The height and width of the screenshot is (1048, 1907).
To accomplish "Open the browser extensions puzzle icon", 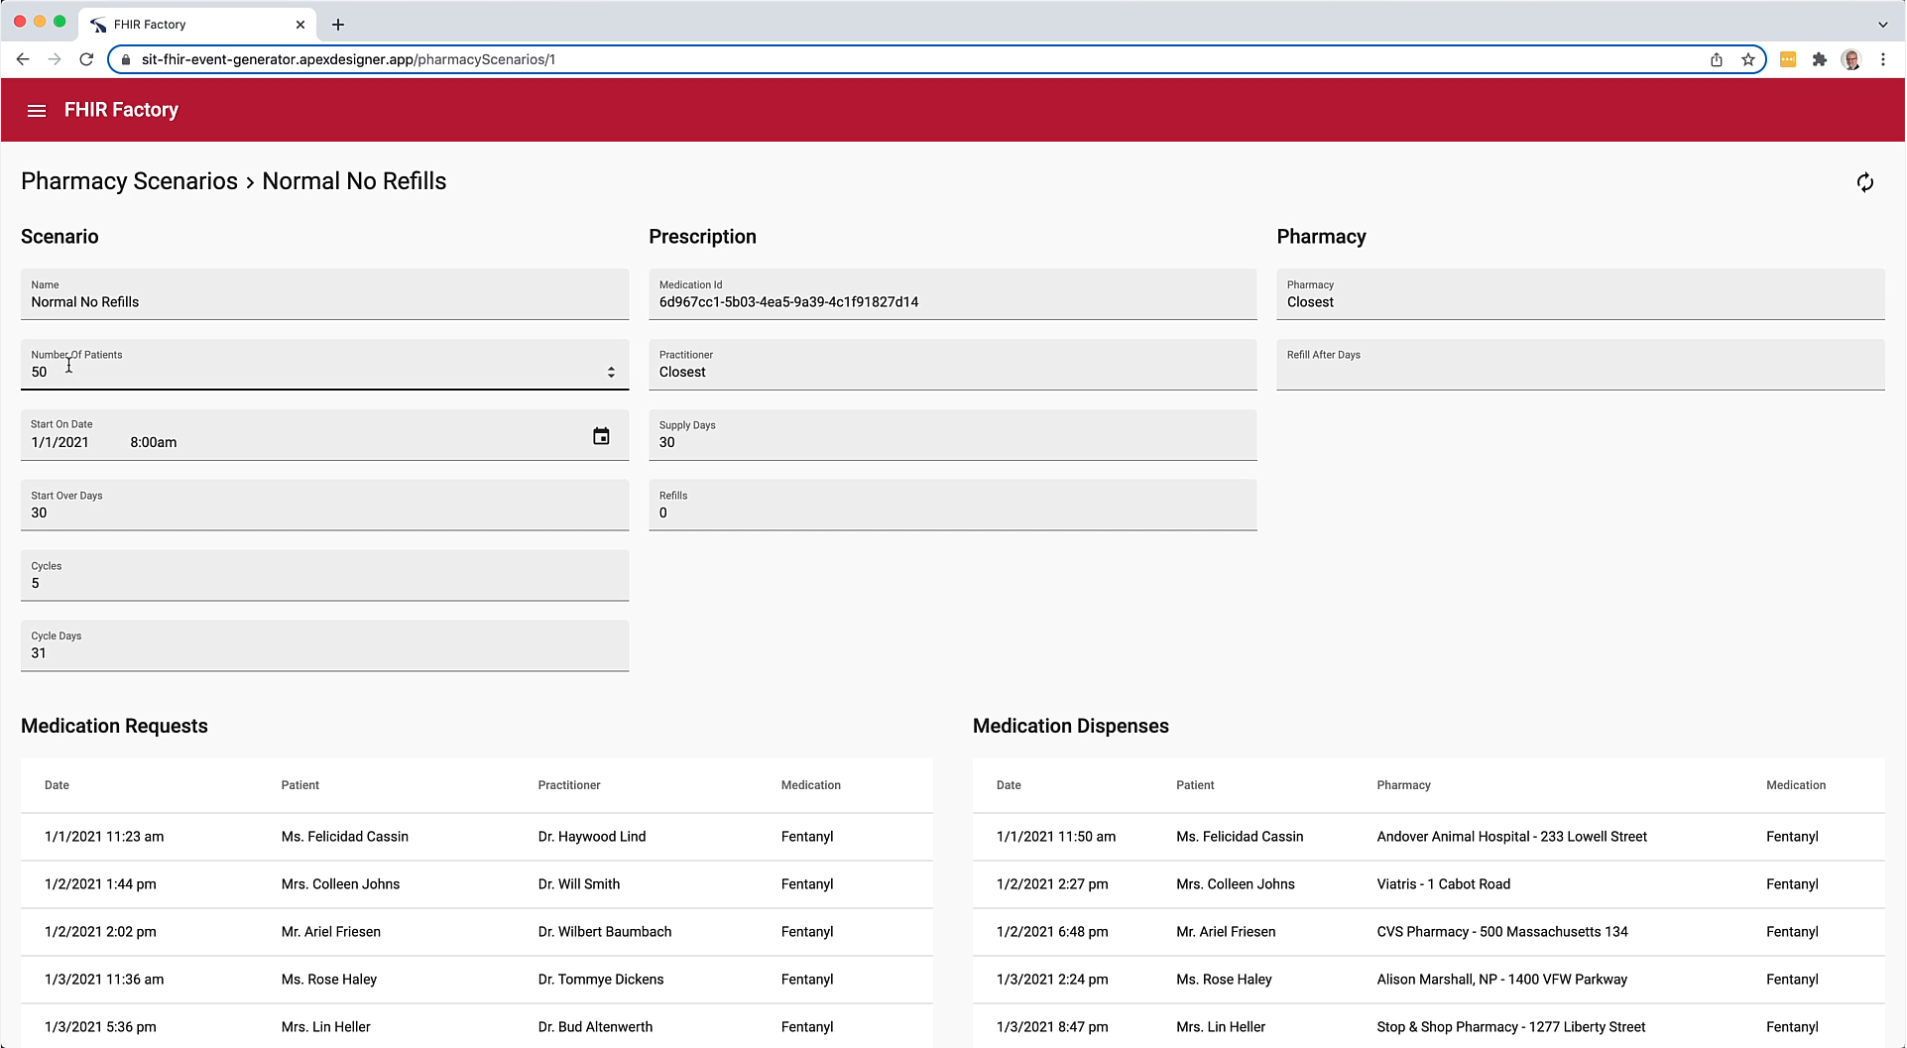I will point(1819,59).
